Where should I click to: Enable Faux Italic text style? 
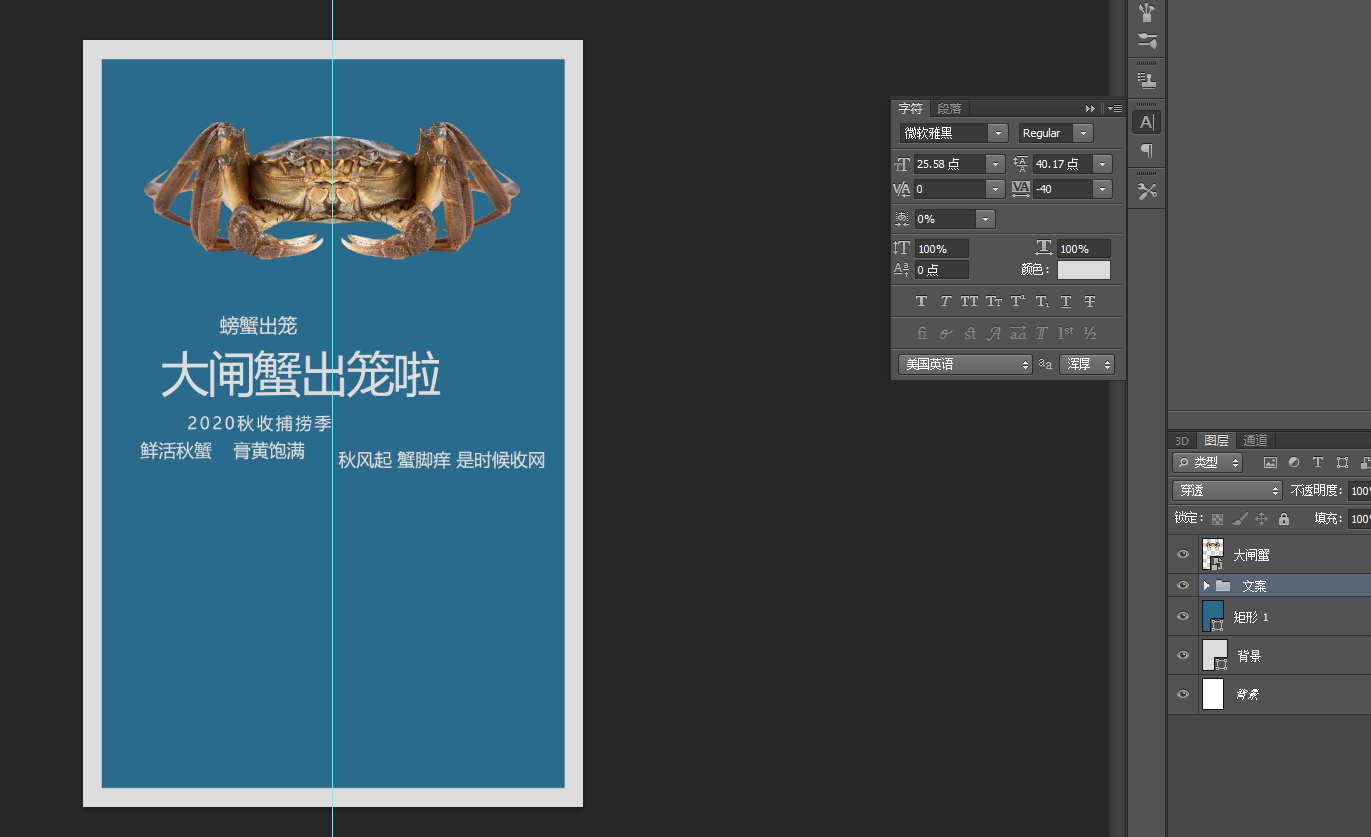point(945,301)
